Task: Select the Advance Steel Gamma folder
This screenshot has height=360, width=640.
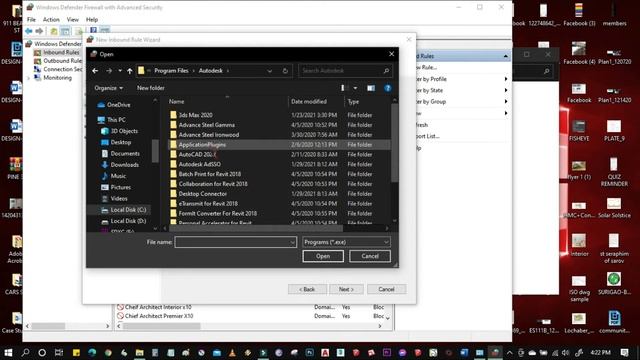Action: (x=207, y=125)
